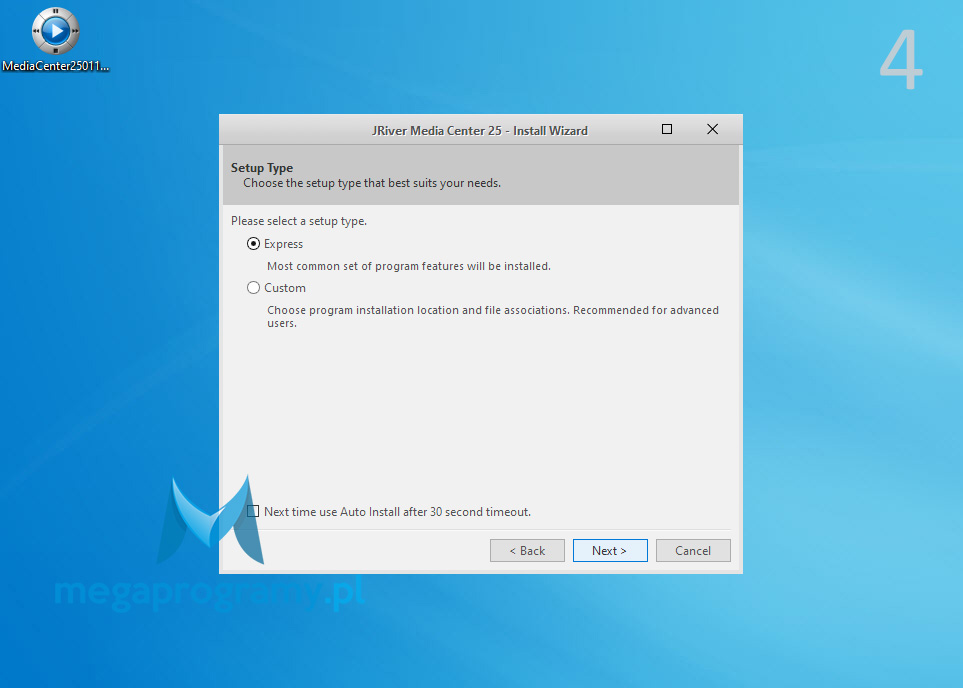This screenshot has height=688, width=963.
Task: Enable Auto Install after 30 second timeout
Action: click(x=253, y=511)
